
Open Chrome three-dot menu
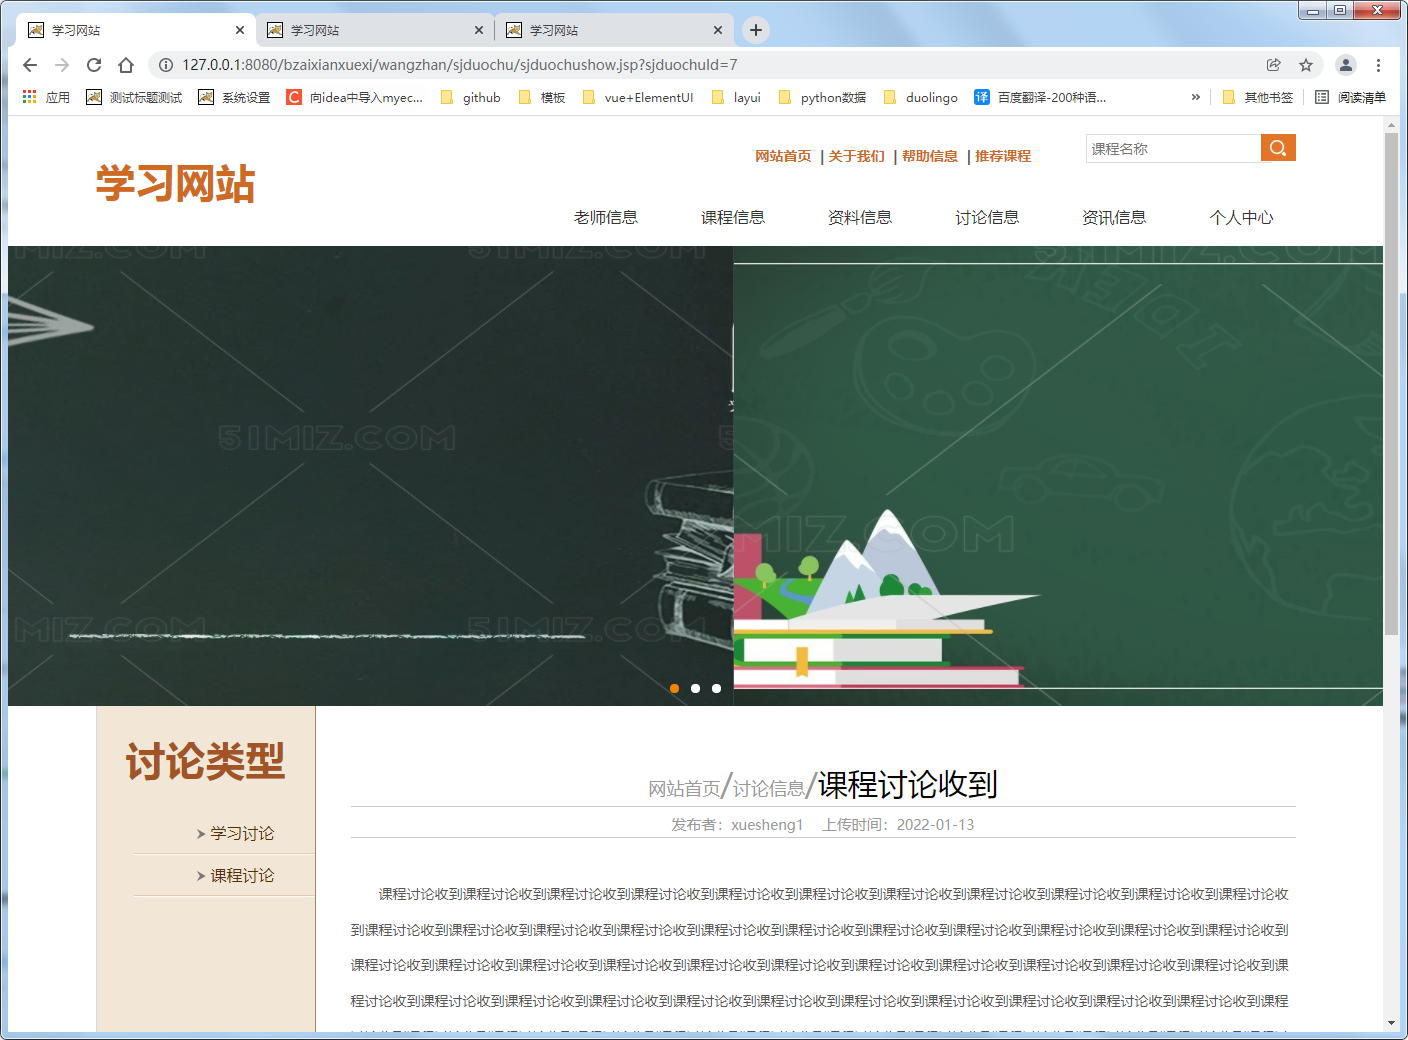pyautogui.click(x=1378, y=65)
